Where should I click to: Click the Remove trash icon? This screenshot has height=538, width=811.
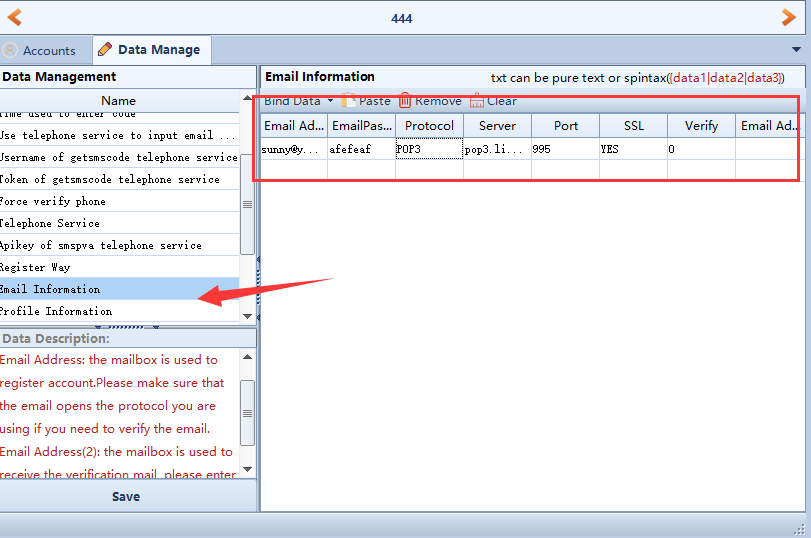point(405,101)
